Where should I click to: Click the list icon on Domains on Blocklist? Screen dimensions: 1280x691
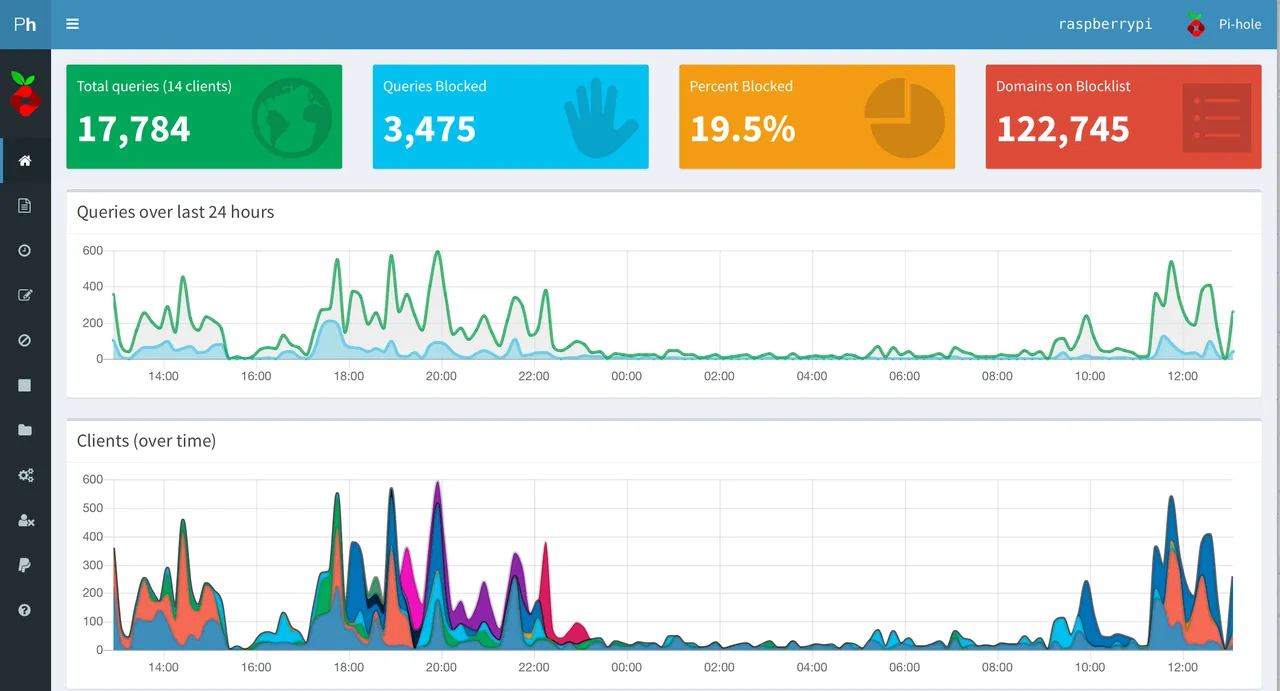pyautogui.click(x=1216, y=118)
